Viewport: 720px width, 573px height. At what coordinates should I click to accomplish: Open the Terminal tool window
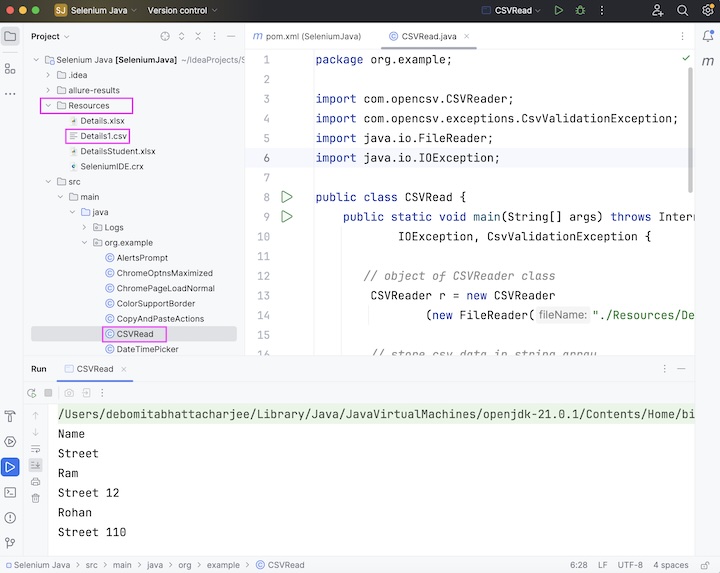click(10, 492)
